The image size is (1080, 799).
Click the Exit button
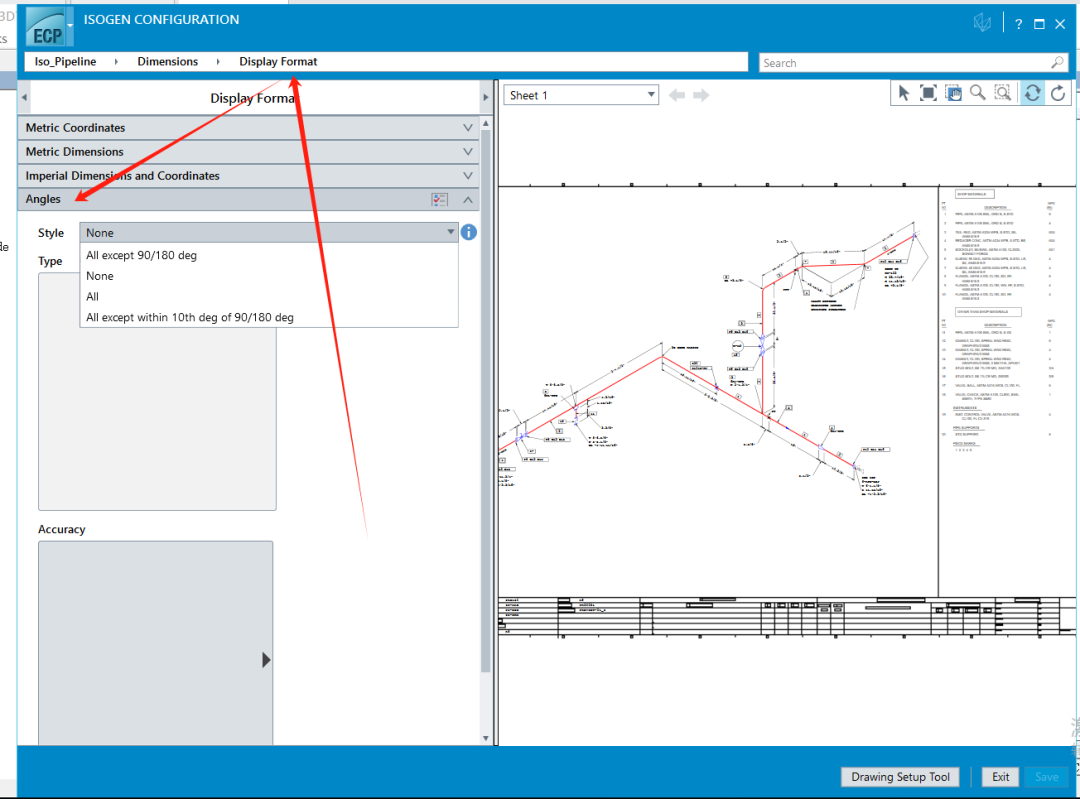pyautogui.click(x=1001, y=777)
